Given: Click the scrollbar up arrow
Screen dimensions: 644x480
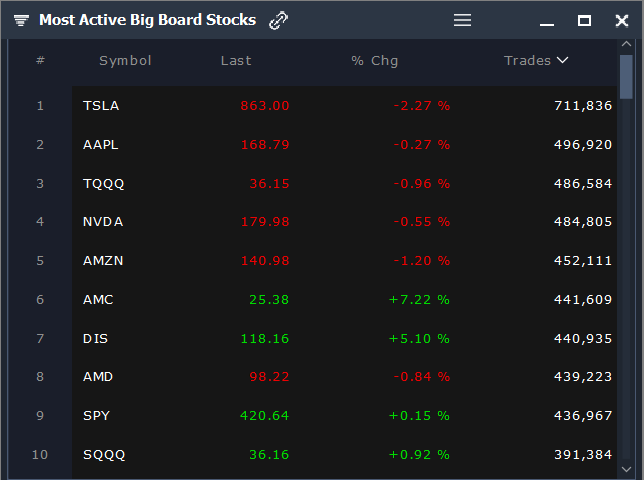Looking at the screenshot, I should tap(626, 44).
